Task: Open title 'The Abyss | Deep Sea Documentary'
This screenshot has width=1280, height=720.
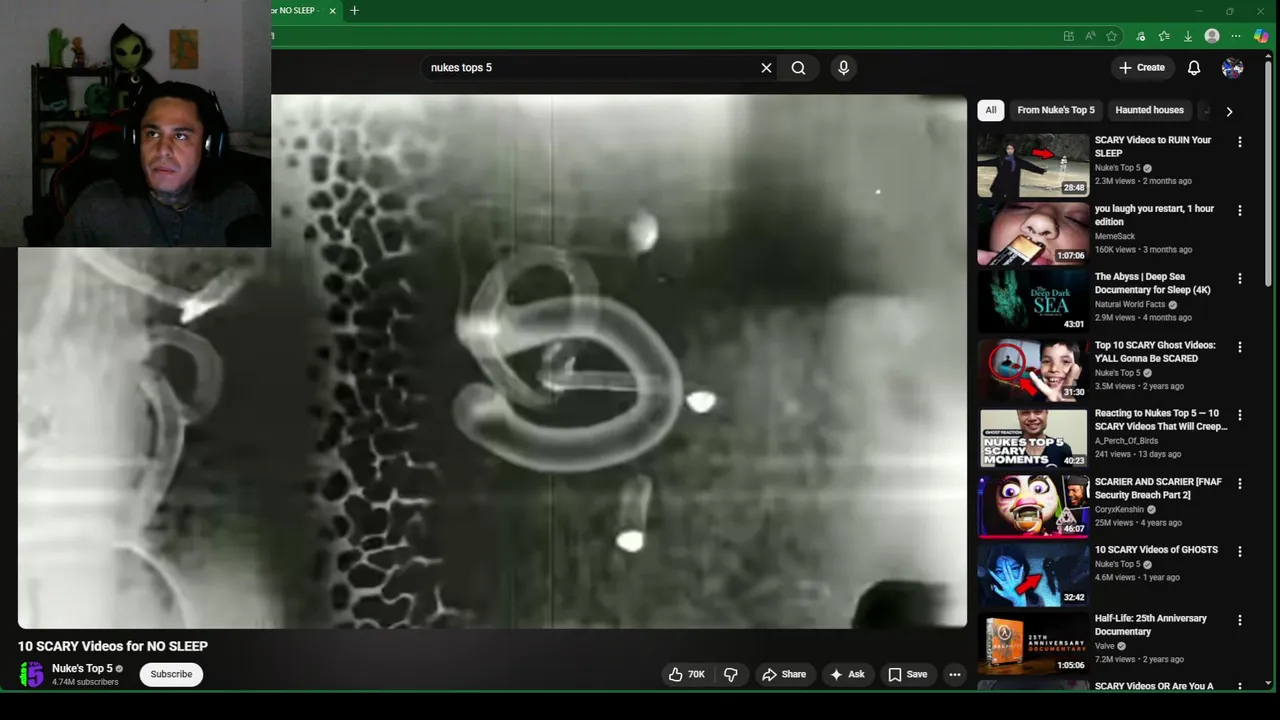Action: pyautogui.click(x=1153, y=283)
